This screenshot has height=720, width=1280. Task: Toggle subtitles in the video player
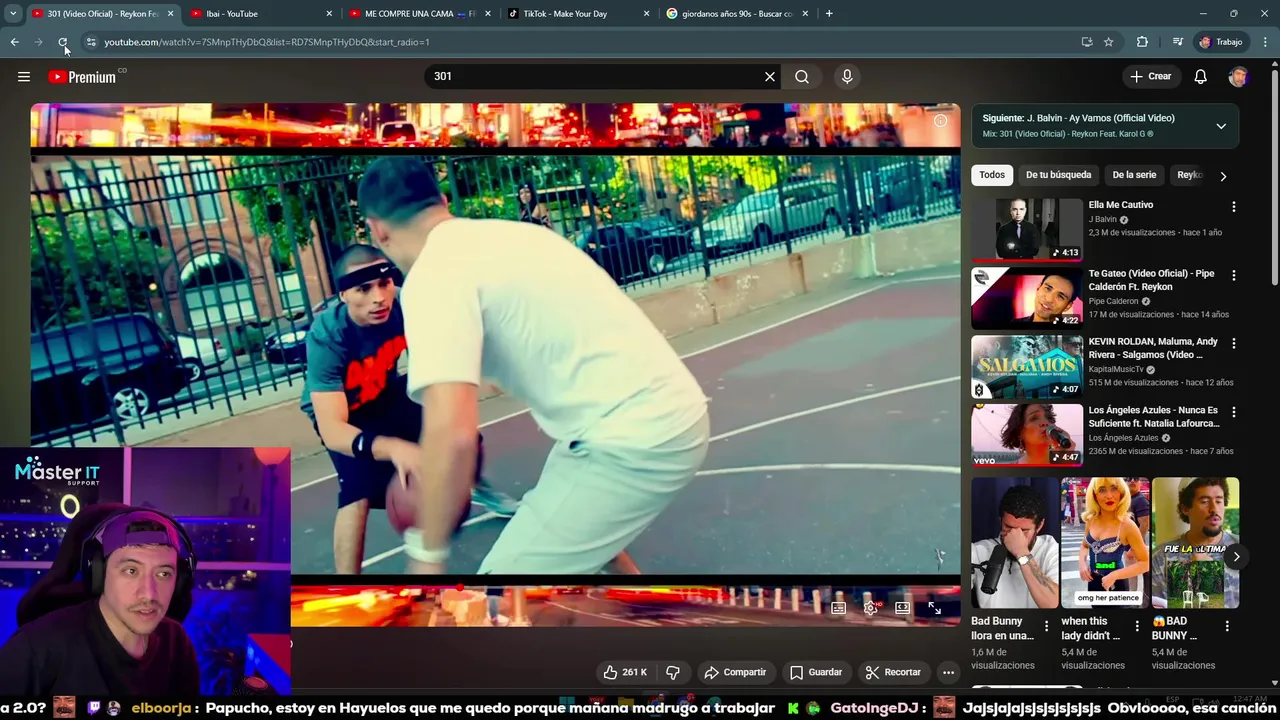point(839,608)
